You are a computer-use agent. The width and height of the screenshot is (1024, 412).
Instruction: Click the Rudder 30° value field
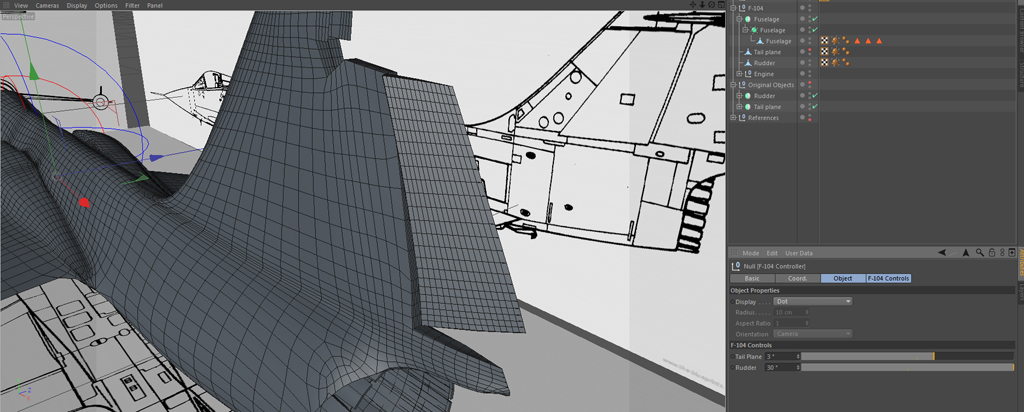[780, 368]
